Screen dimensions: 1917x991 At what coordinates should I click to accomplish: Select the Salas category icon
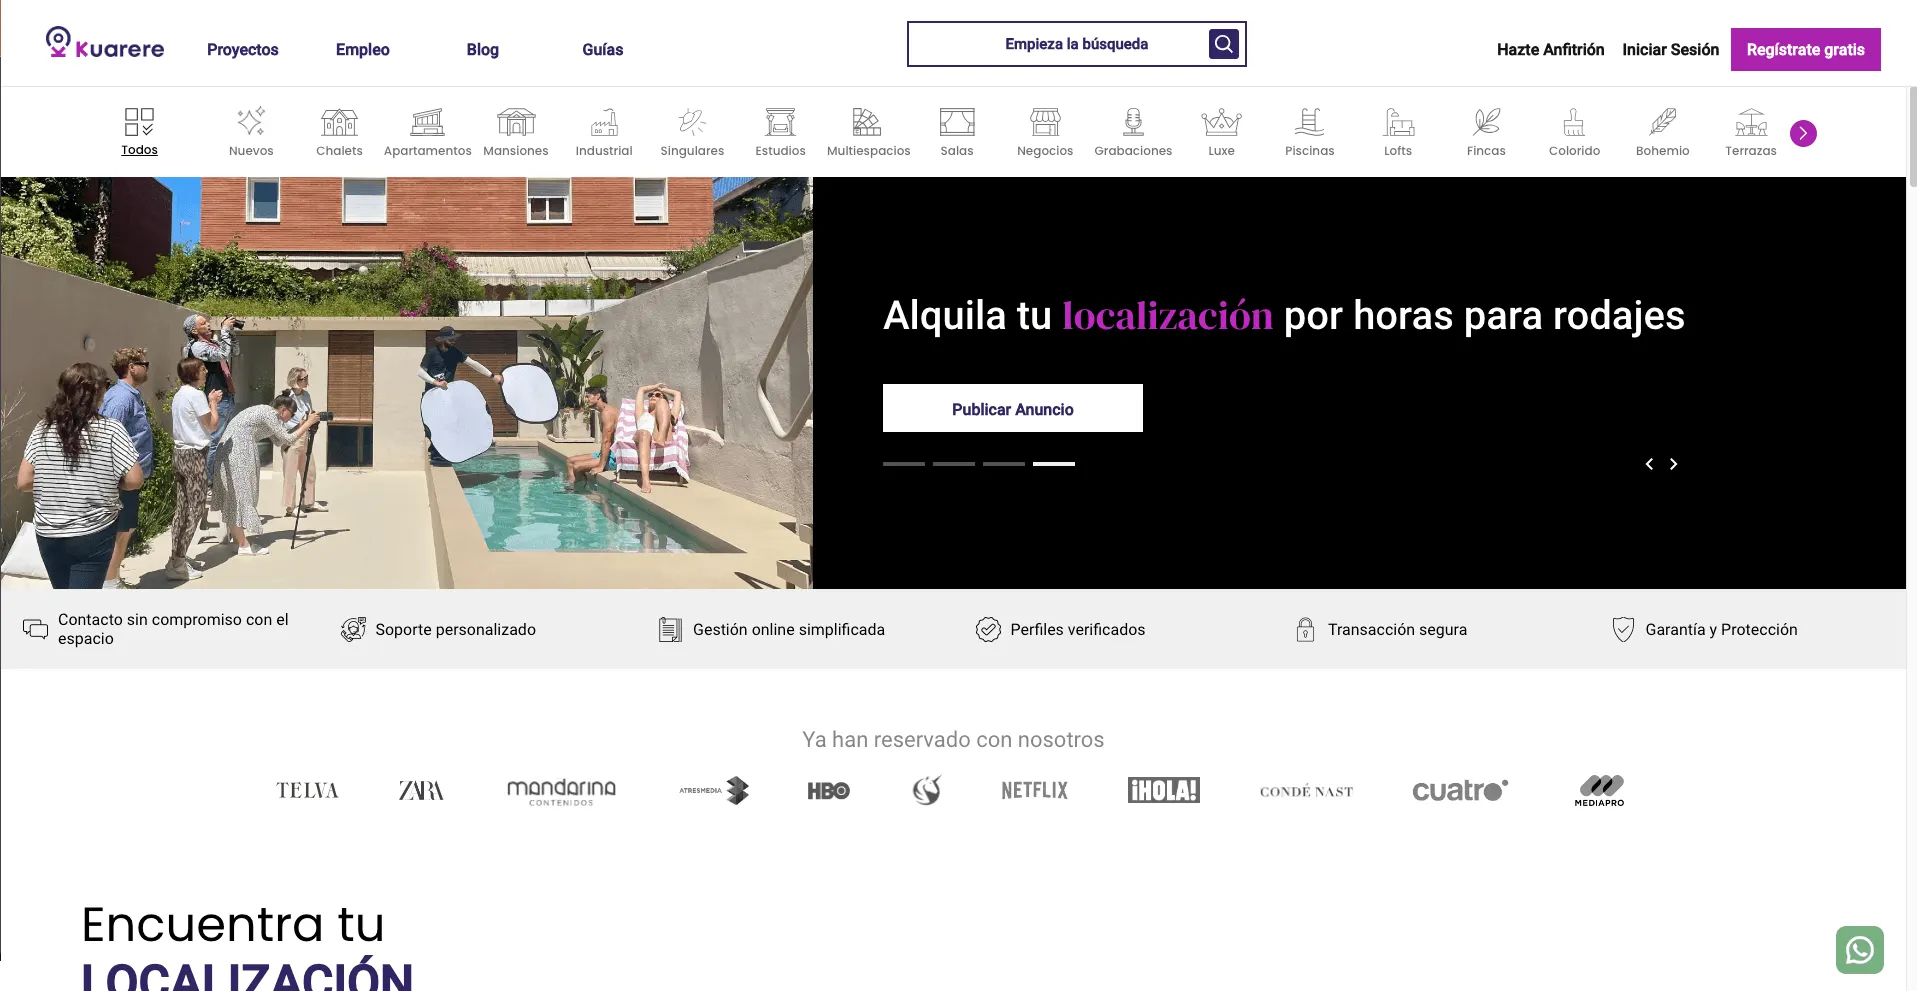click(x=957, y=122)
